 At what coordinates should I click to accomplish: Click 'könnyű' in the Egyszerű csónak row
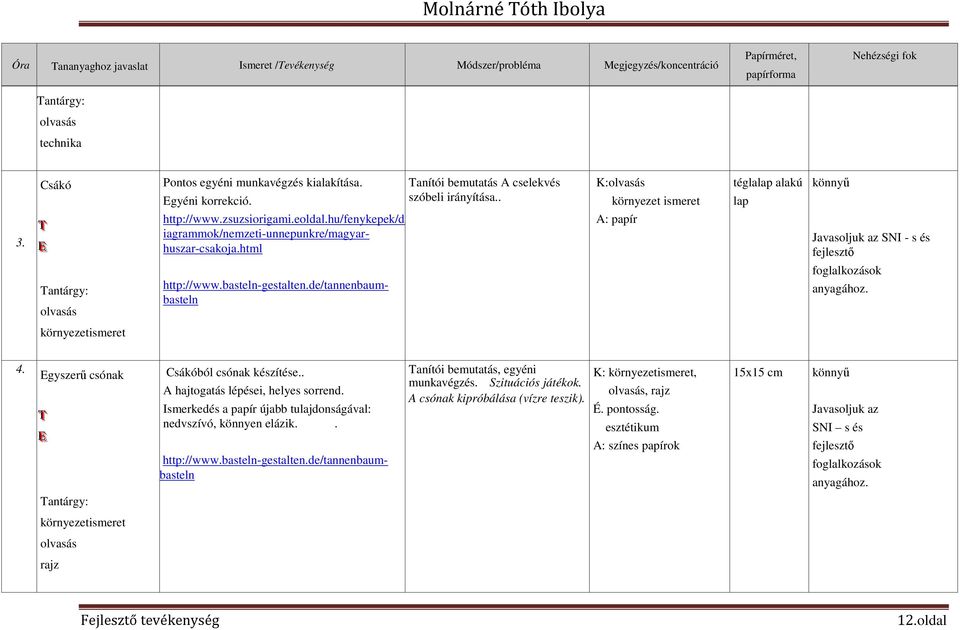point(831,372)
